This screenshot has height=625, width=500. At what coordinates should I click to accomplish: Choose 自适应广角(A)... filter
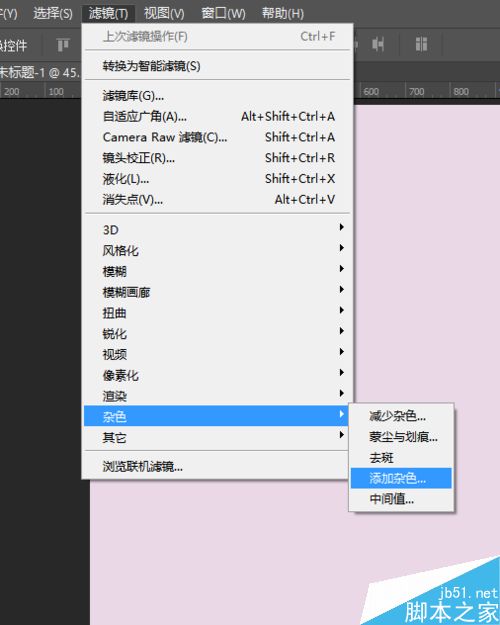pyautogui.click(x=217, y=116)
